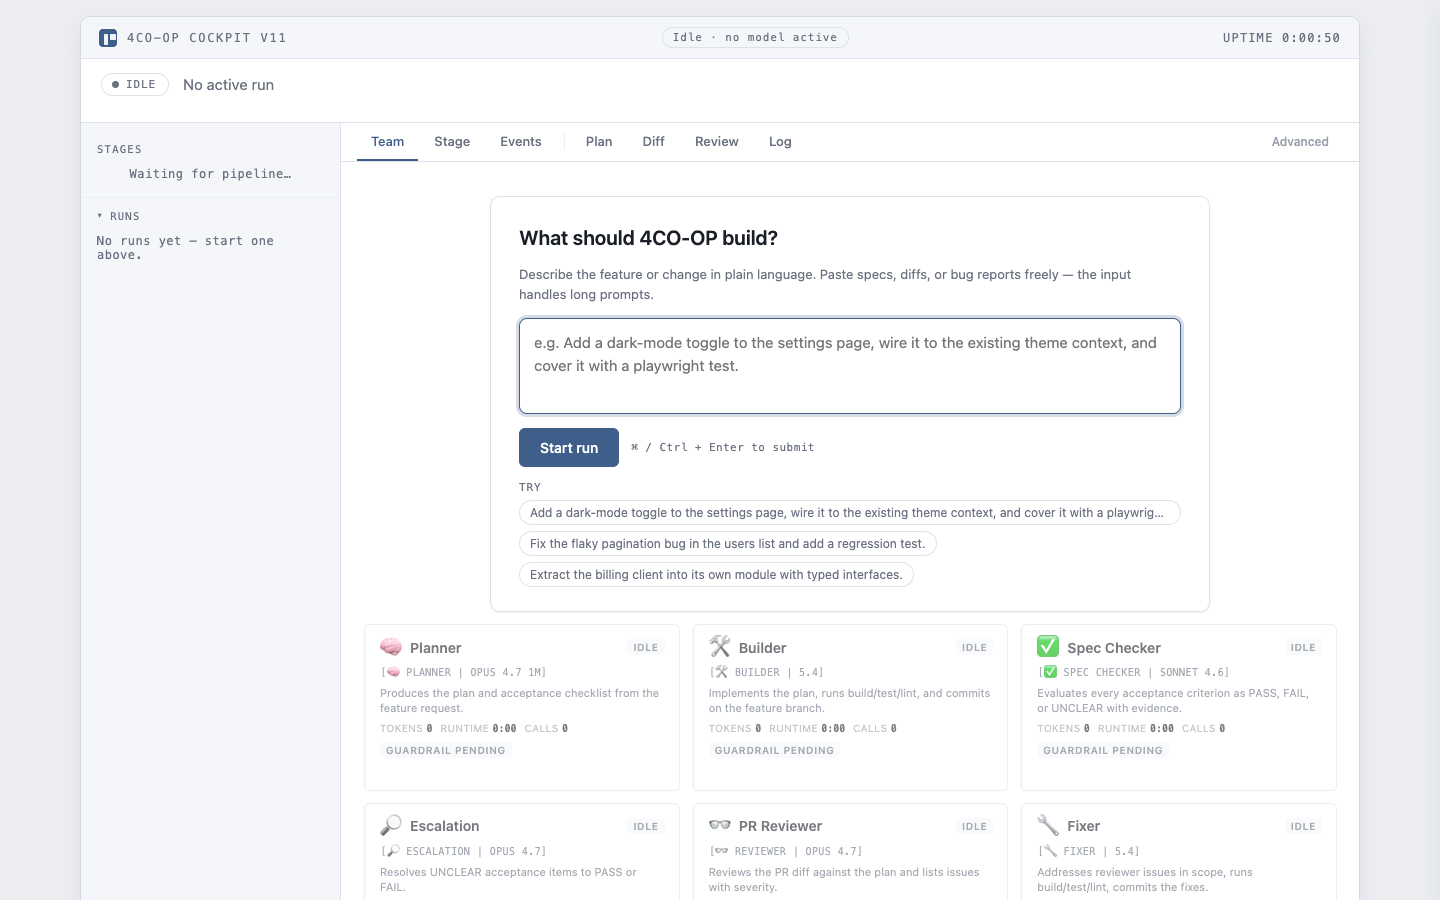Switch to the Plan tab
The image size is (1440, 900).
(x=599, y=142)
